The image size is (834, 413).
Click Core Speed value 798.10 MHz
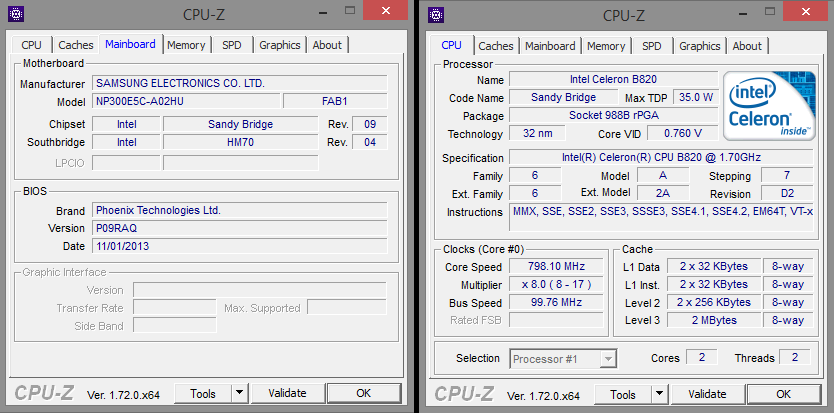tap(556, 267)
